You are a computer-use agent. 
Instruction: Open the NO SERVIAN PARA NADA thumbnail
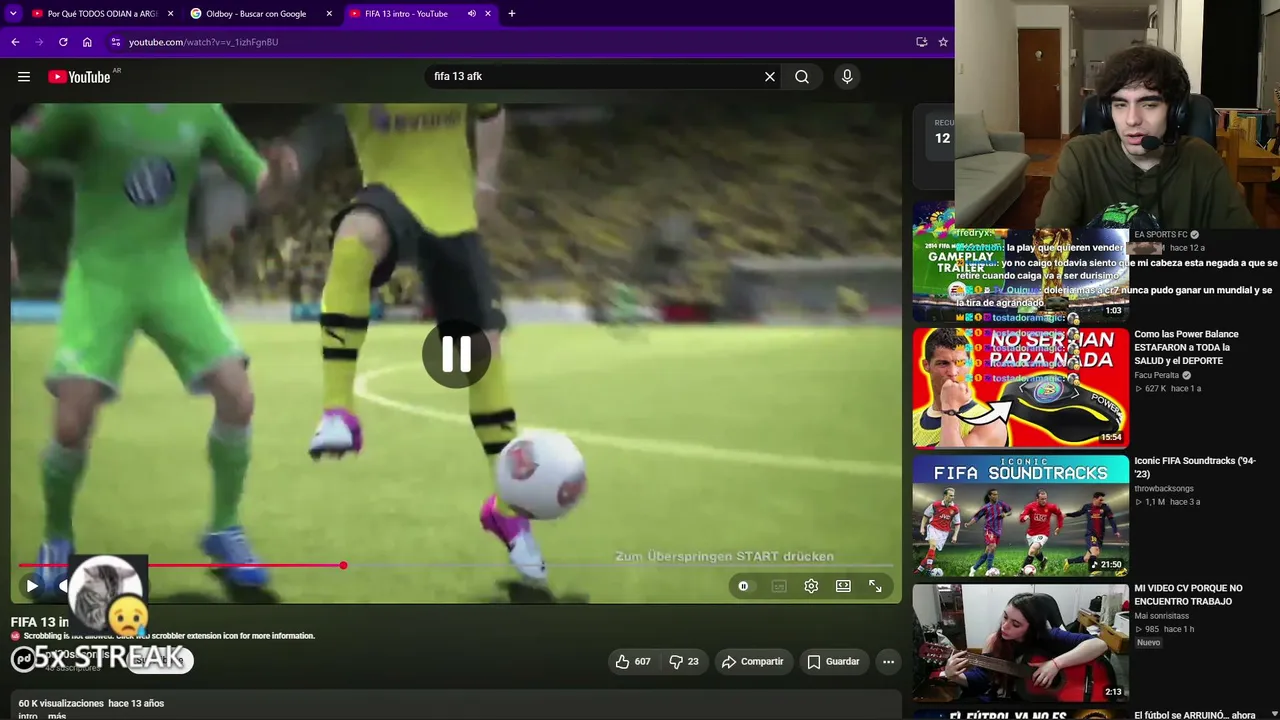pyautogui.click(x=1020, y=388)
